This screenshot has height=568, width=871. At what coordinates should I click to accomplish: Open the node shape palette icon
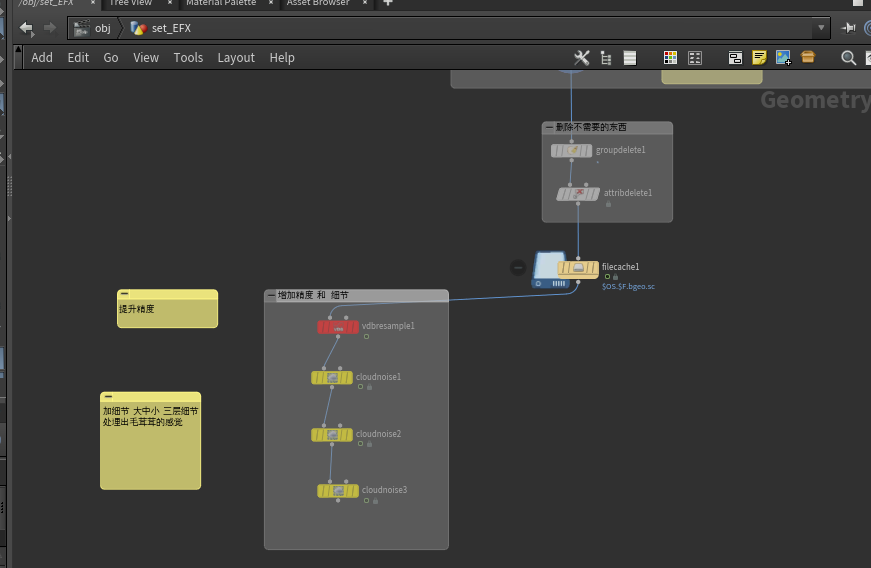pos(695,58)
